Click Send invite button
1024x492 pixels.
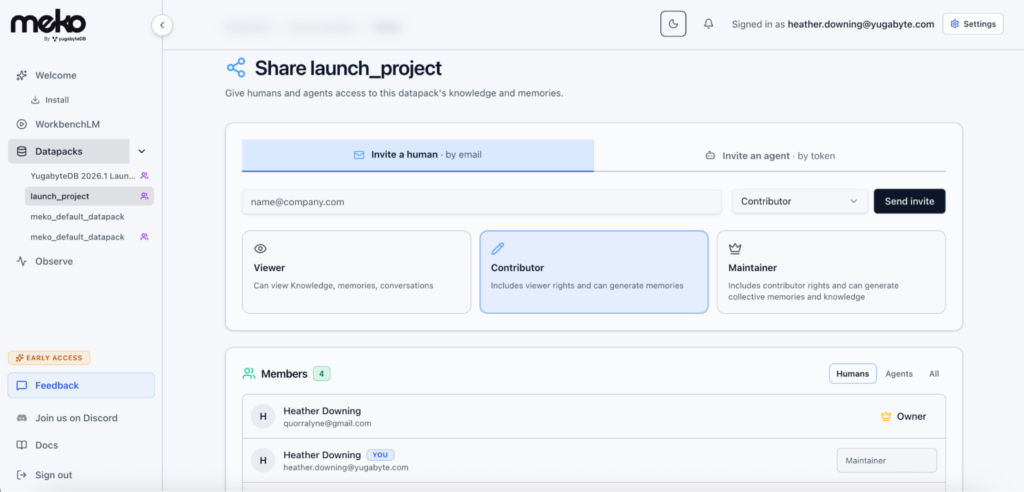pyautogui.click(x=909, y=201)
